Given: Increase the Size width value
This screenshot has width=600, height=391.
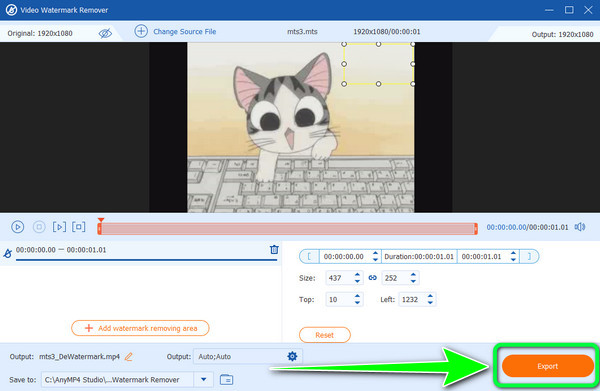Looking at the screenshot, I should [357, 275].
